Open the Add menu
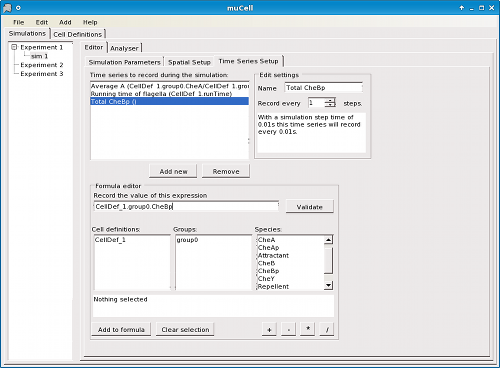This screenshot has height=368, width=500. pyautogui.click(x=65, y=22)
